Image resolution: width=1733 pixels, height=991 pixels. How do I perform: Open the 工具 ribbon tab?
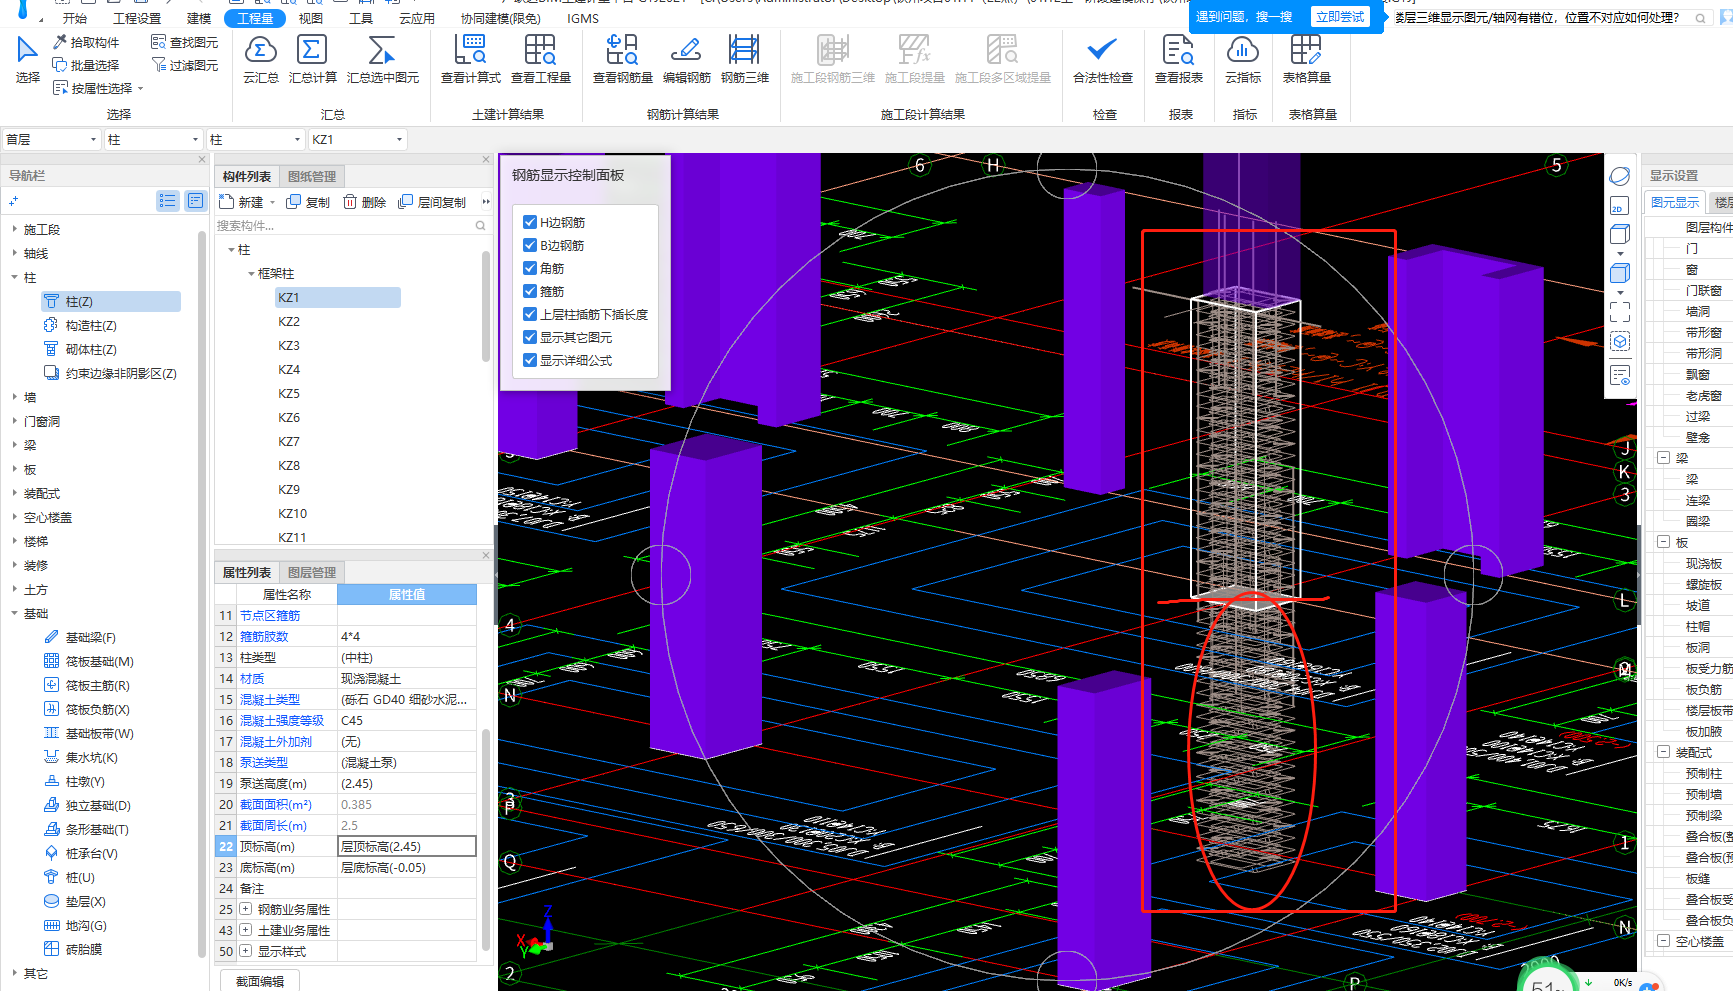pyautogui.click(x=361, y=18)
